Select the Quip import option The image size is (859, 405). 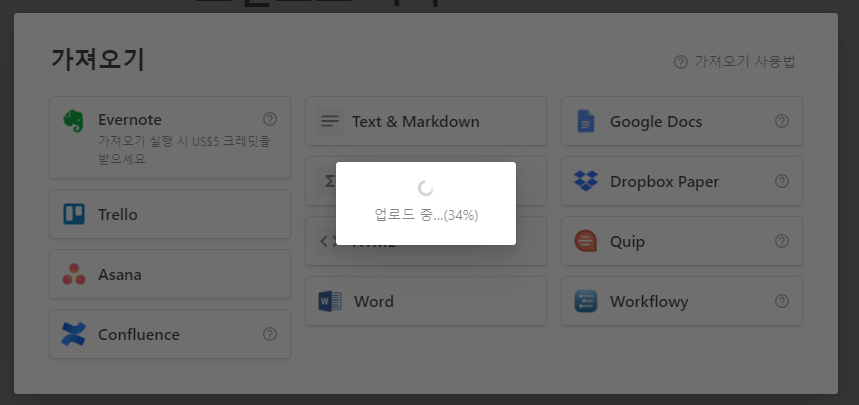[682, 241]
